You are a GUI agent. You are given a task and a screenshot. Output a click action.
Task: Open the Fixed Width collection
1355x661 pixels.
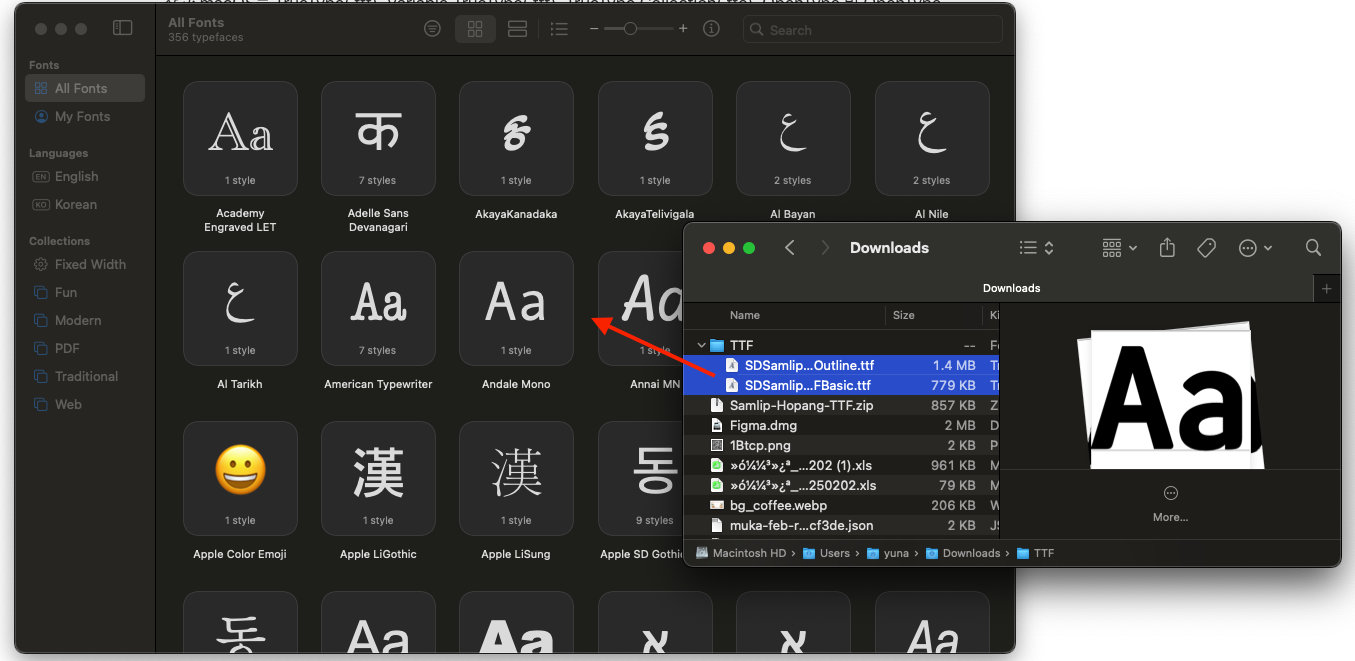[x=85, y=264]
